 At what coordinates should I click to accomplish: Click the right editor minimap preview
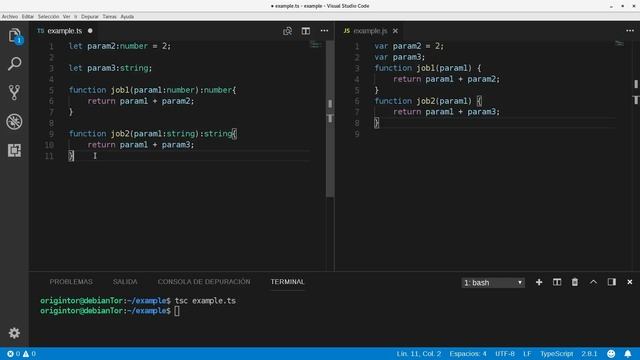click(620, 44)
